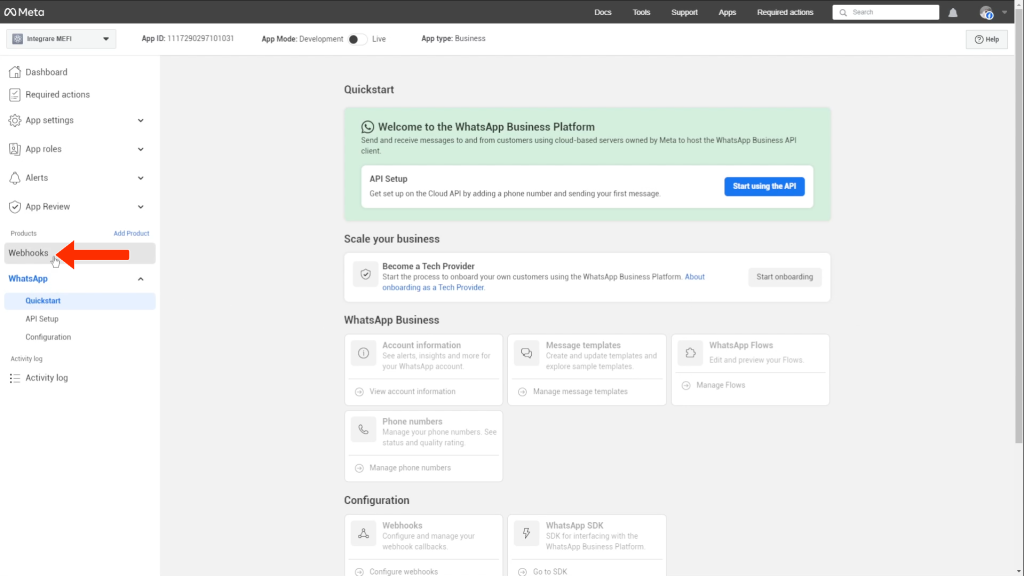Click the Meta logo
Viewport: 1024px width, 576px height.
pyautogui.click(x=24, y=12)
